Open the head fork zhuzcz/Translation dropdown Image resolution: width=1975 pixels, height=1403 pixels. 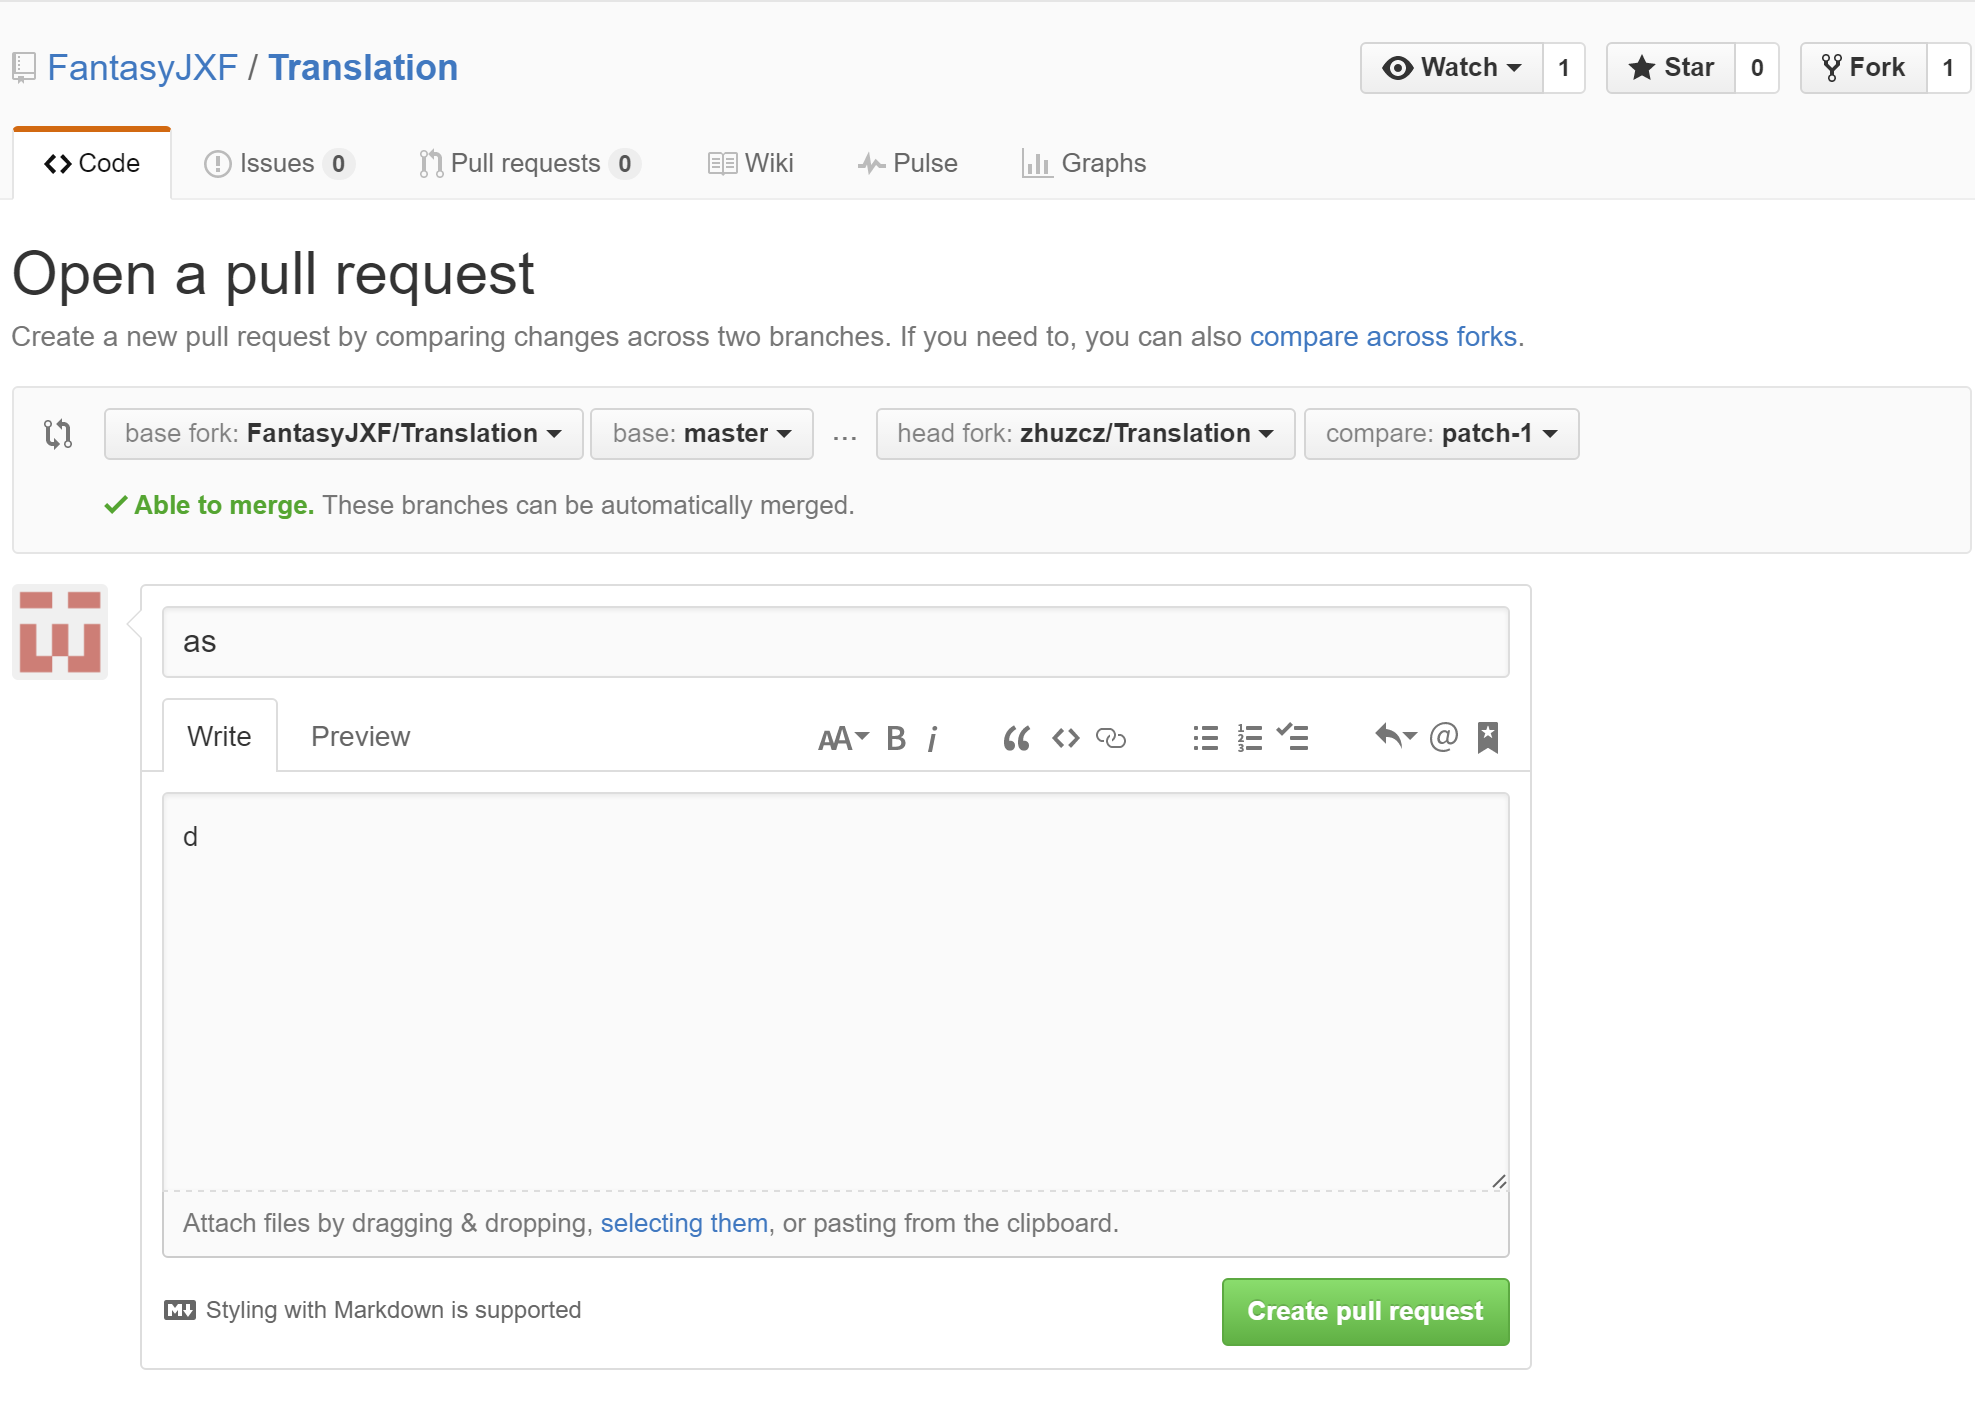pos(1085,434)
